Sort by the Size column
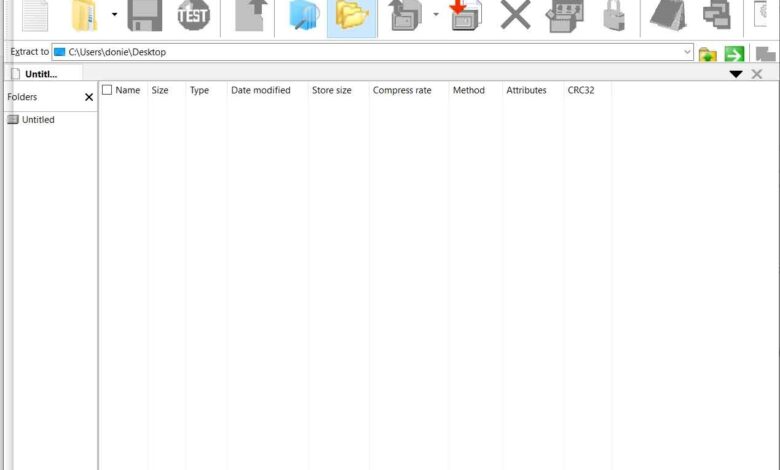The image size is (780, 470). (160, 90)
